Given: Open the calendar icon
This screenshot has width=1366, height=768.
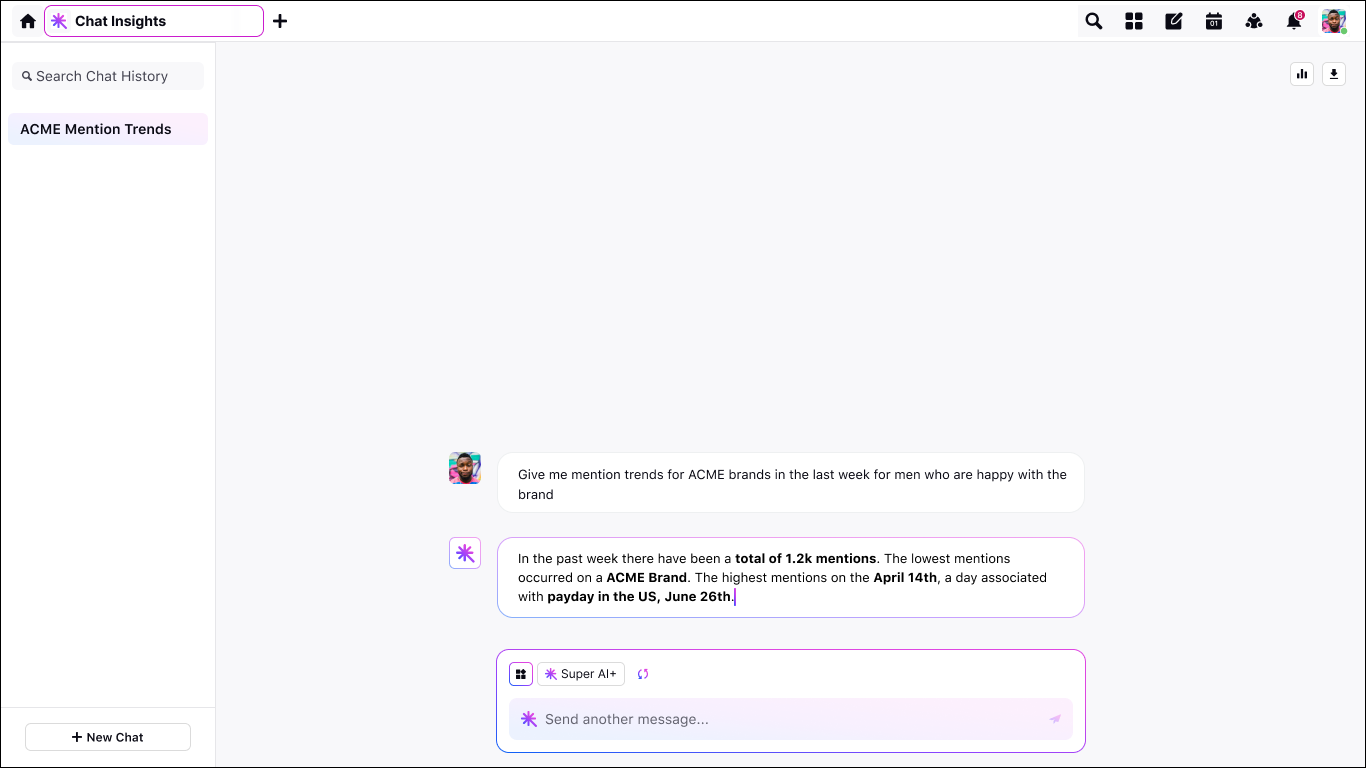Looking at the screenshot, I should point(1214,21).
